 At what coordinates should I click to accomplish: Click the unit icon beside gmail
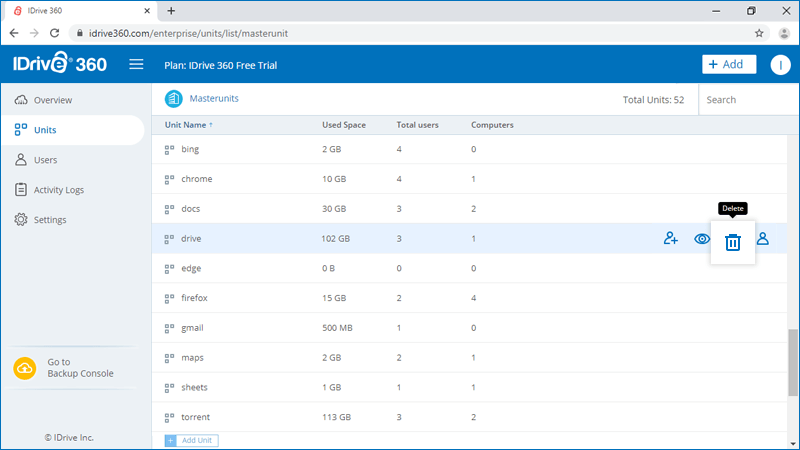(x=169, y=329)
